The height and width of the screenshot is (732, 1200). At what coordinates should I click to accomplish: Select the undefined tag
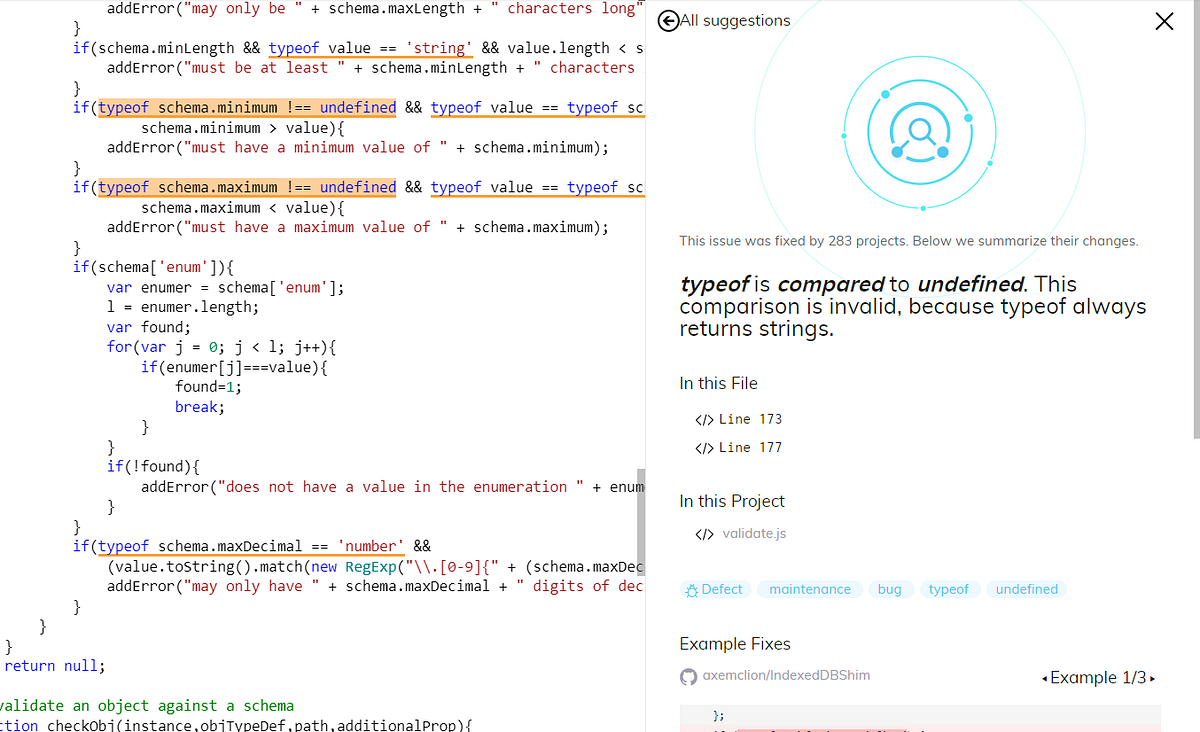click(1026, 589)
